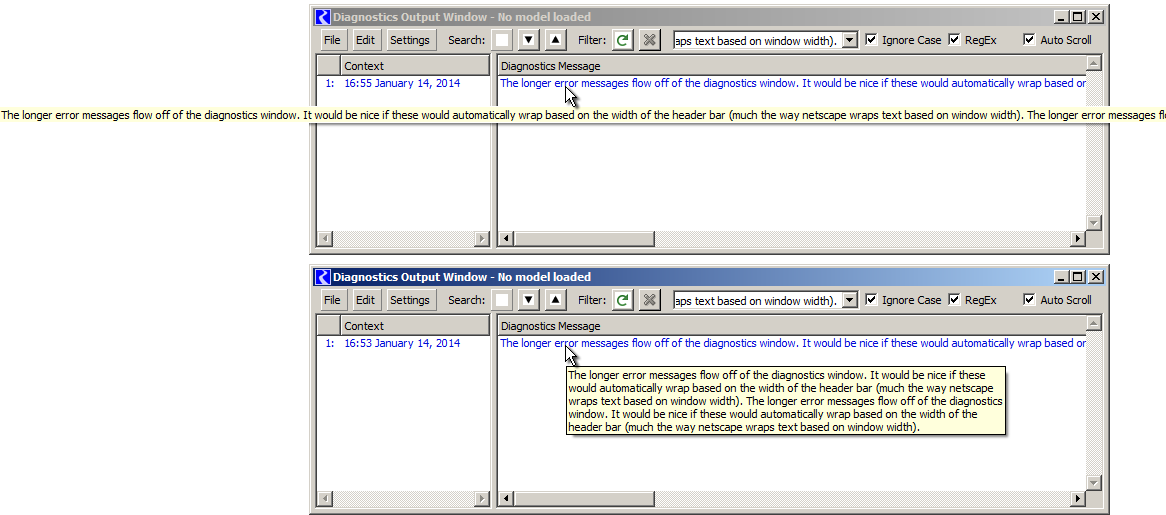Search downward arrow in top window
The height and width of the screenshot is (515, 1166).
tap(529, 40)
